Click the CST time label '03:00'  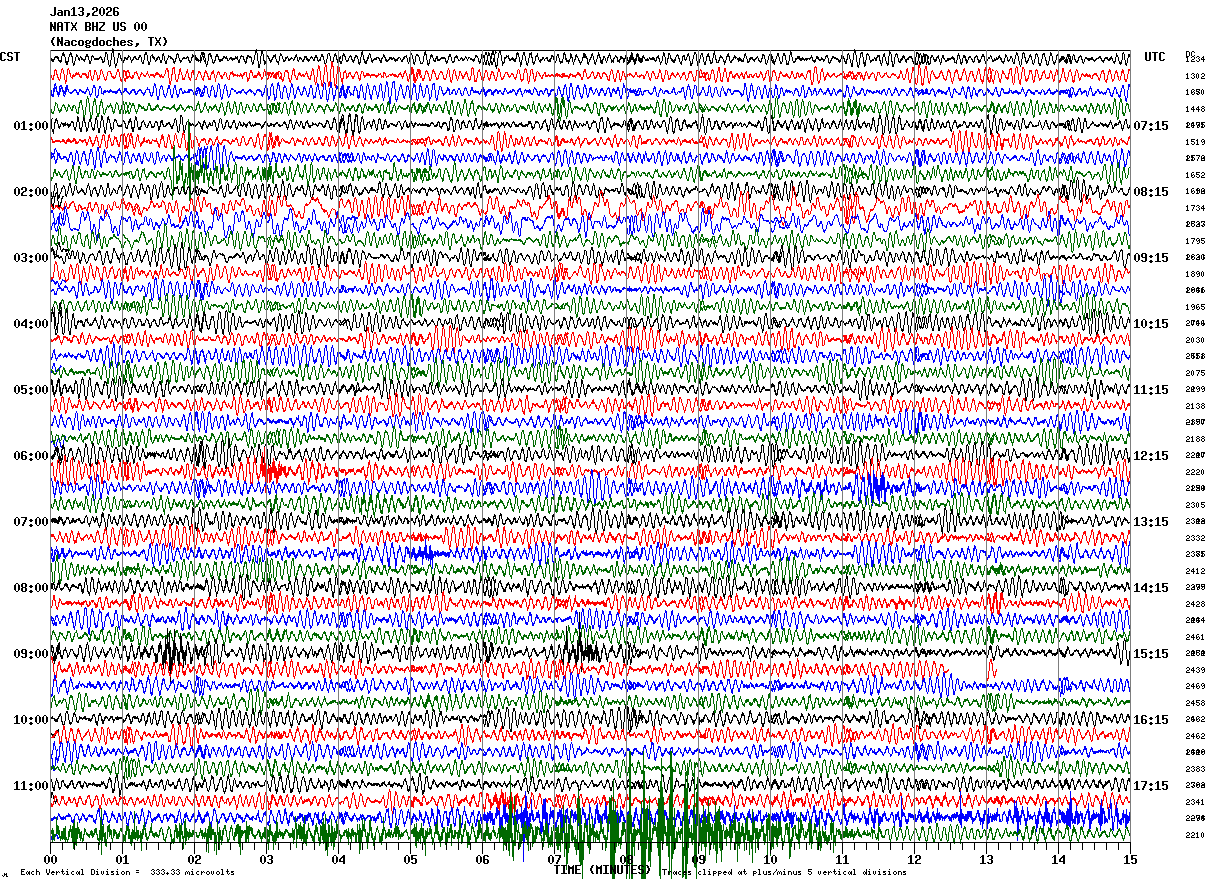pos(31,258)
